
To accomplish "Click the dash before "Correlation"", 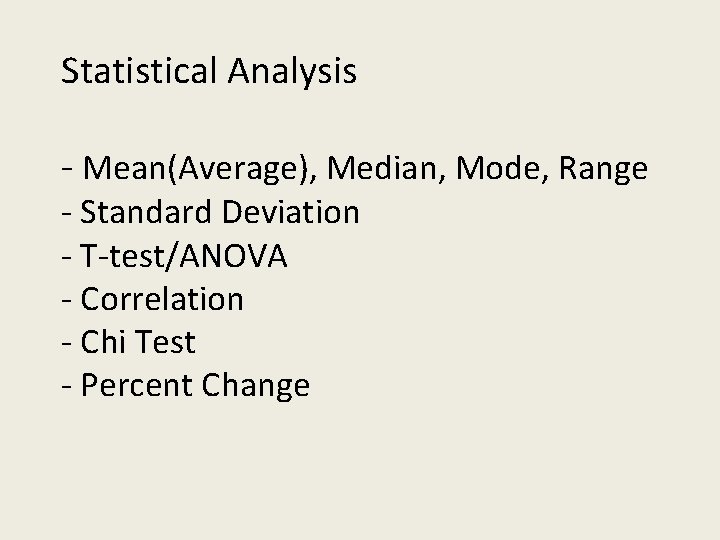I will [x=67, y=301].
